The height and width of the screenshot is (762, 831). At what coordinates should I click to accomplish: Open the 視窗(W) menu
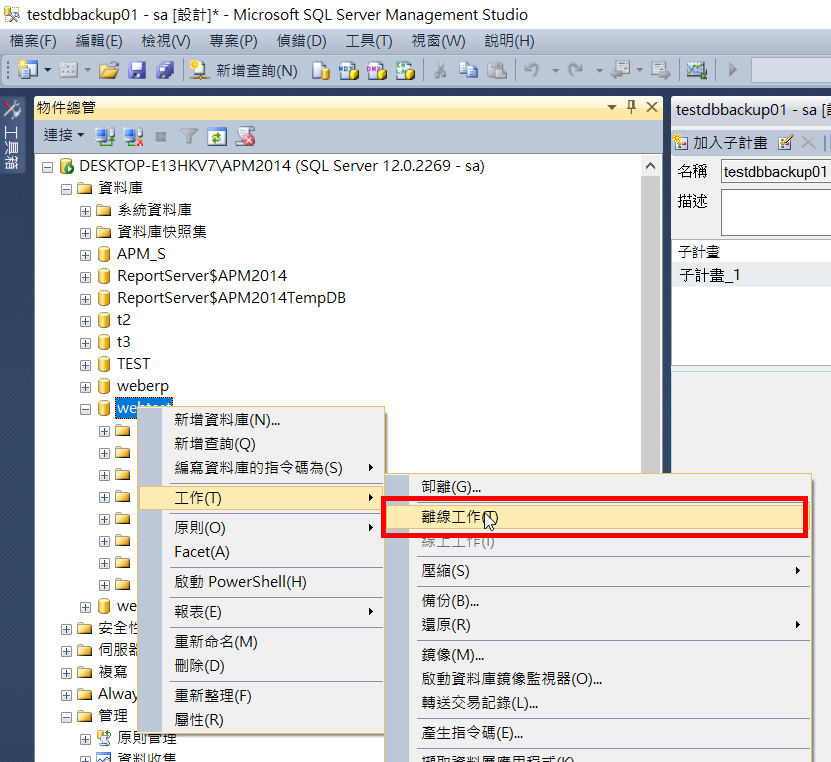click(438, 41)
